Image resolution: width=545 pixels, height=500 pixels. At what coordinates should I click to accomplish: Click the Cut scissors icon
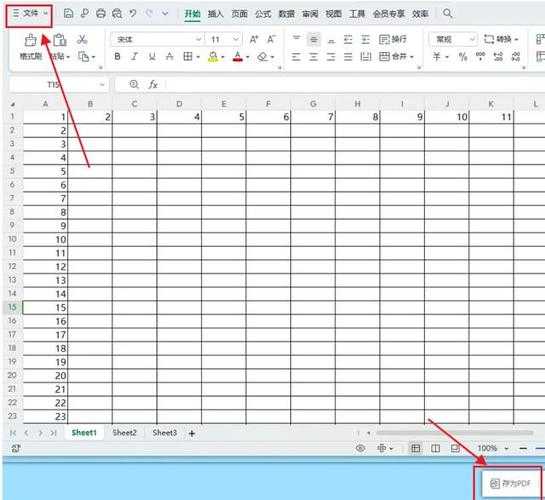(x=82, y=39)
